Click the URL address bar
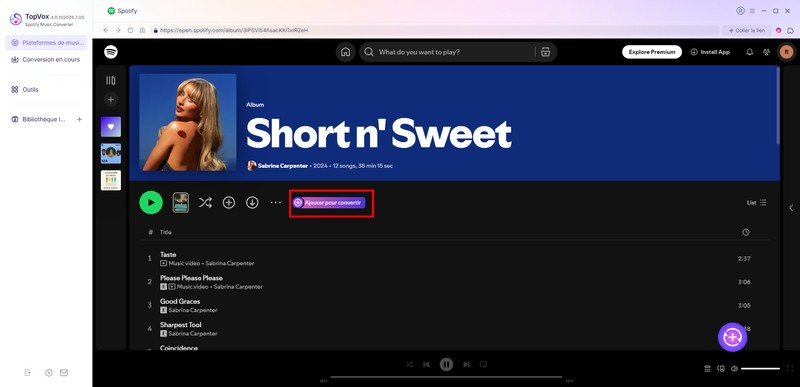The height and width of the screenshot is (387, 800). point(435,31)
